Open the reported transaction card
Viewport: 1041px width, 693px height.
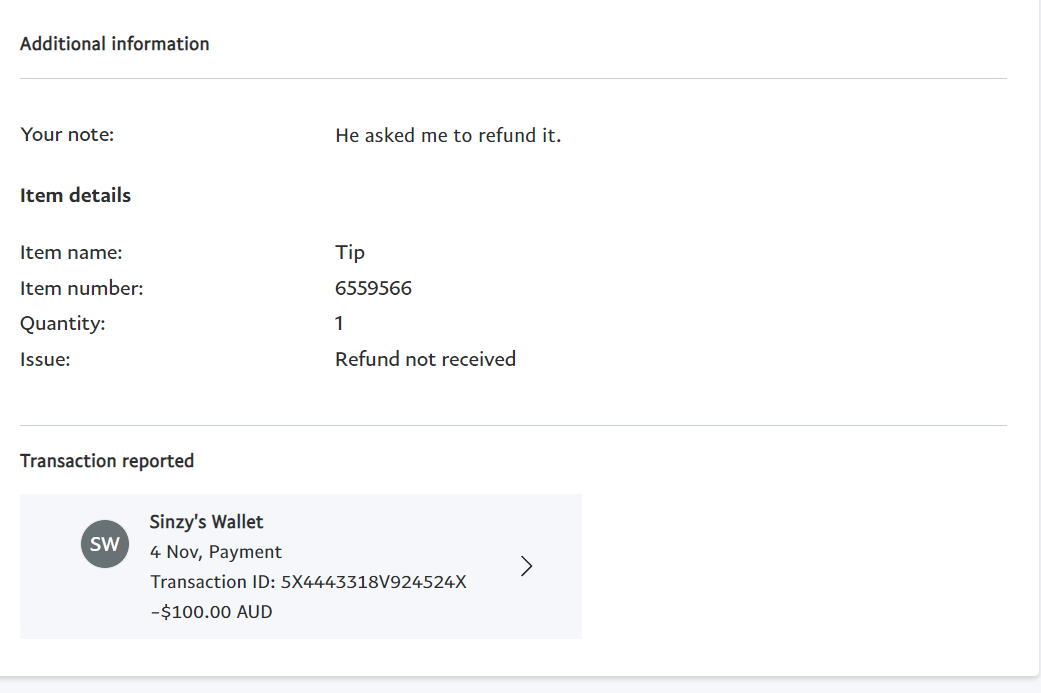coord(301,566)
